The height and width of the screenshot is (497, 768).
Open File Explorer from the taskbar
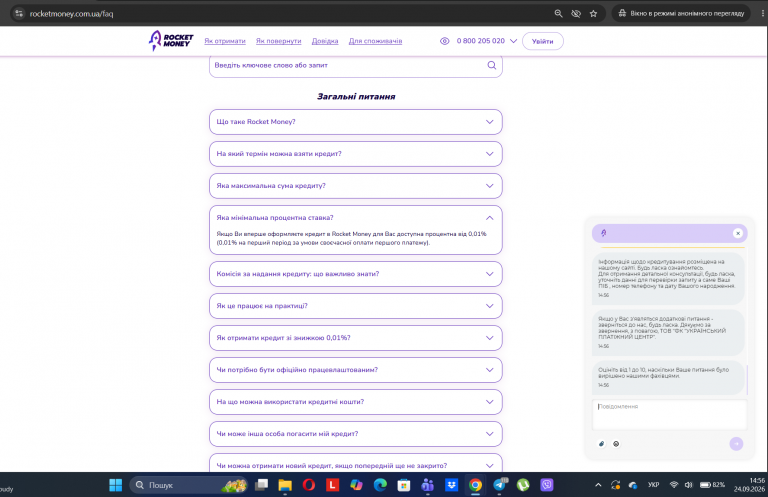285,485
